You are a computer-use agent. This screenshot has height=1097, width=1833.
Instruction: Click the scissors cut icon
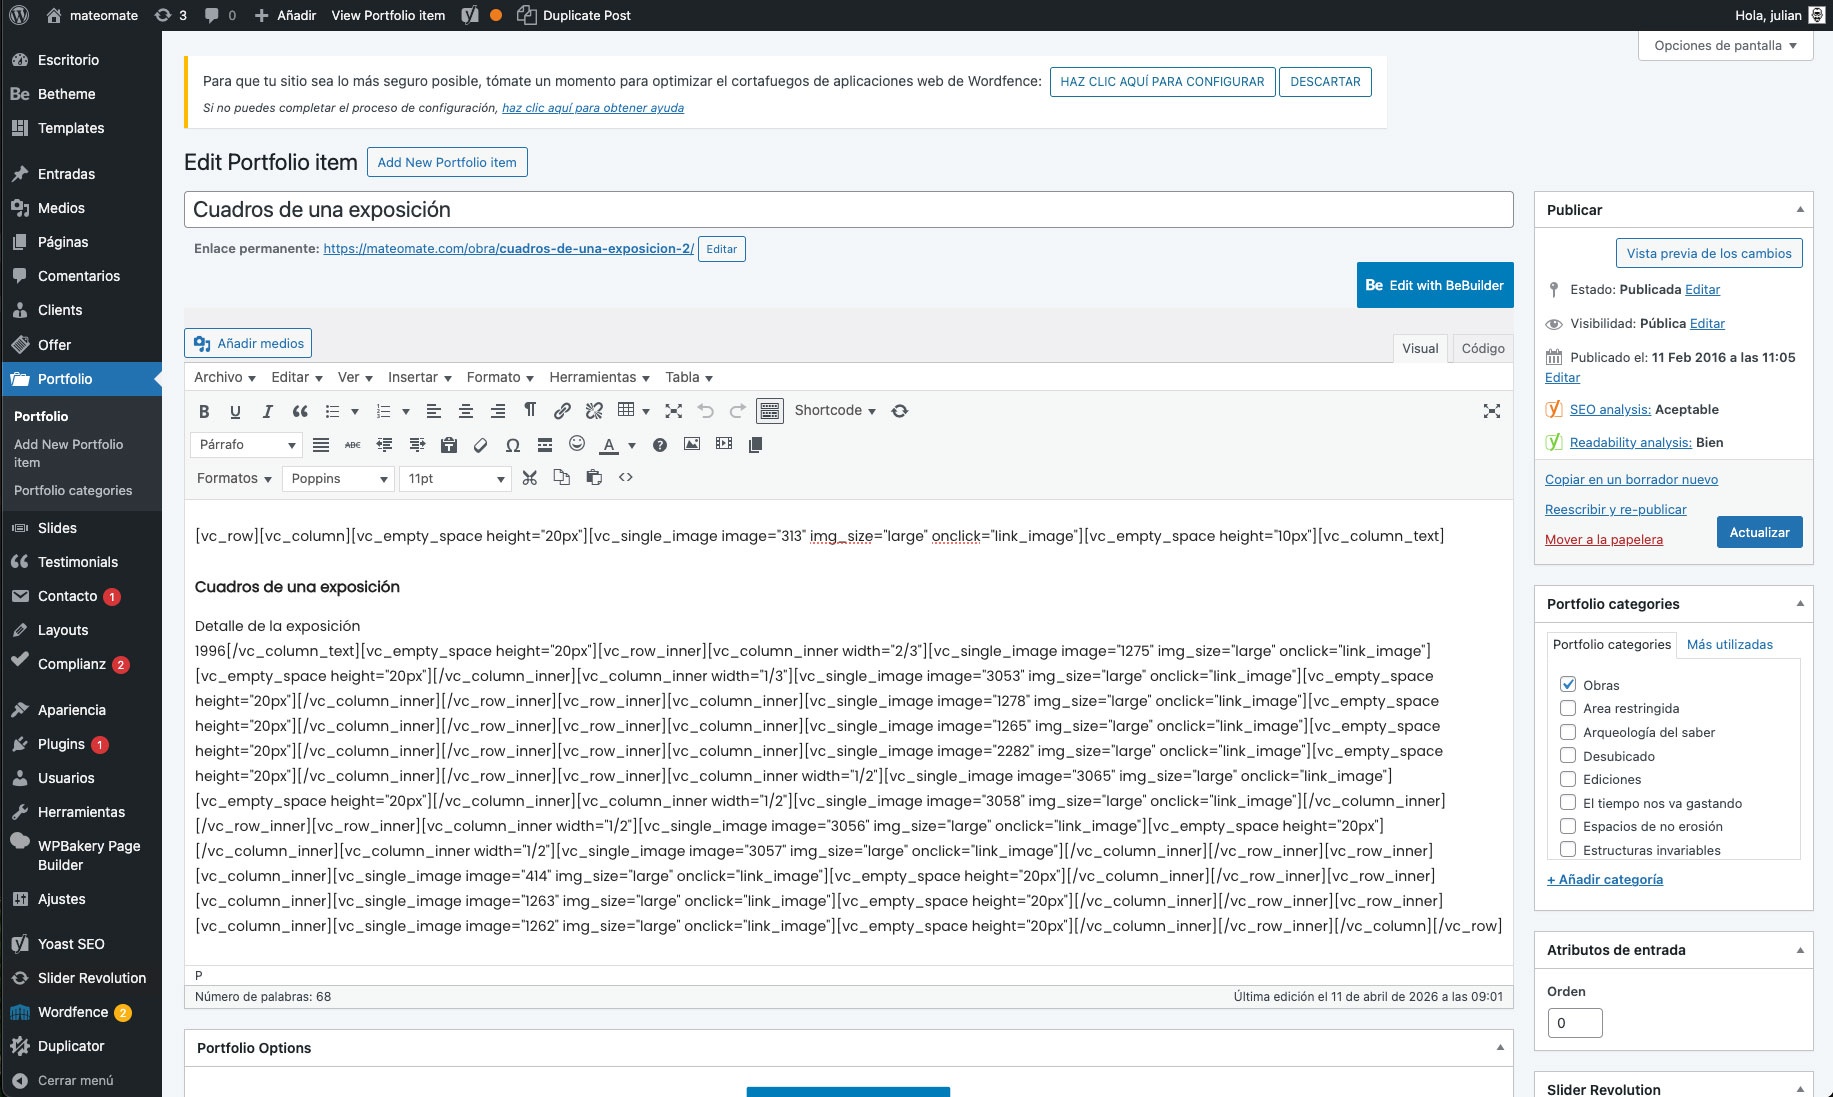pyautogui.click(x=530, y=478)
